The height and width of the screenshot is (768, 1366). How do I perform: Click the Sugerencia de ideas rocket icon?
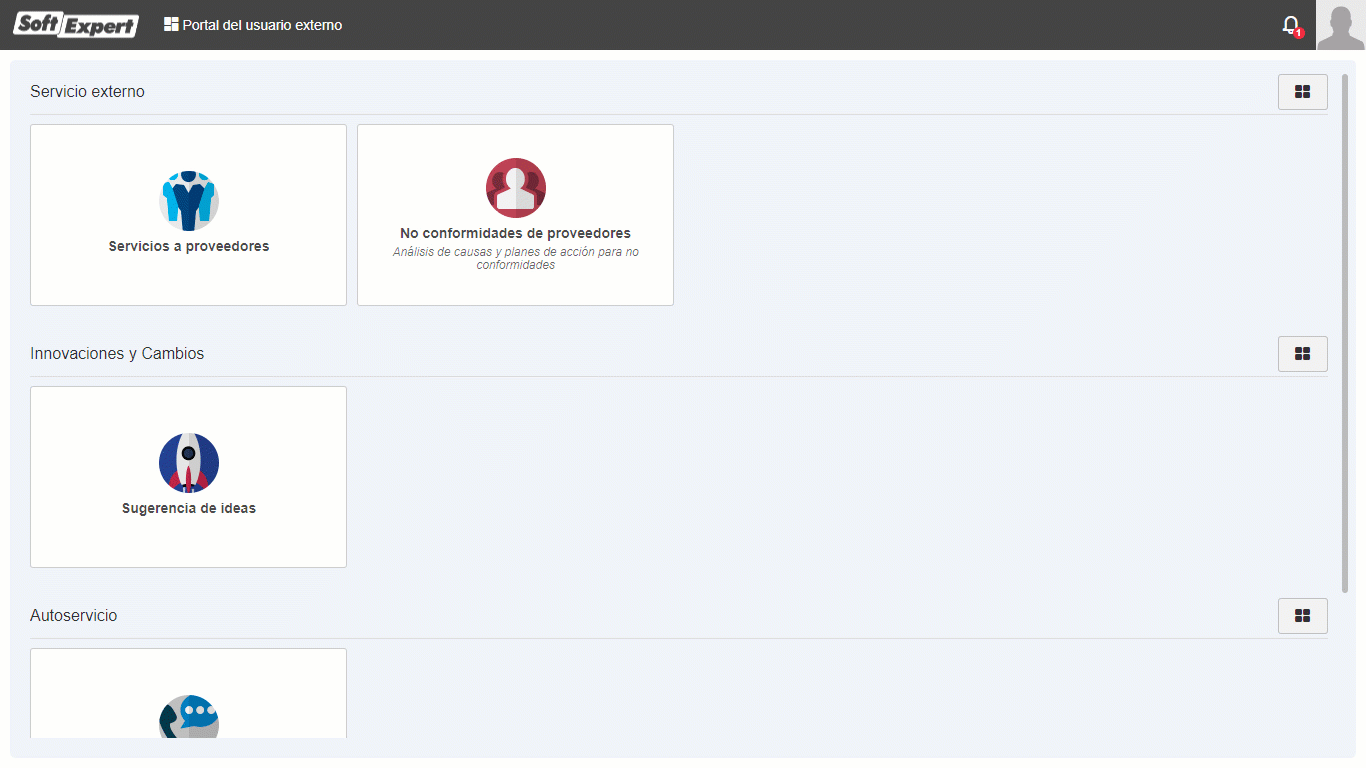click(189, 463)
